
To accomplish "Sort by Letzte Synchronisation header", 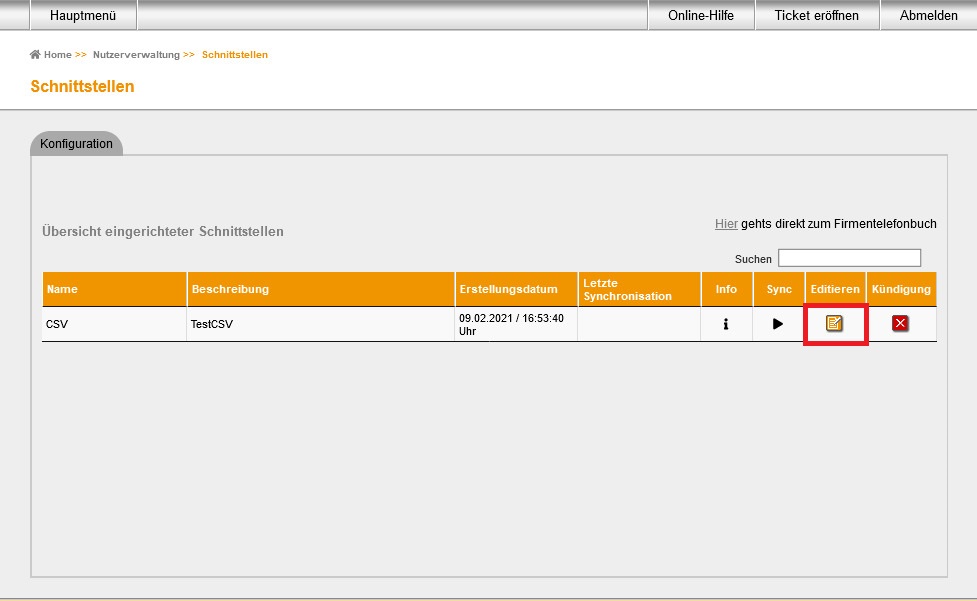I will [x=640, y=289].
